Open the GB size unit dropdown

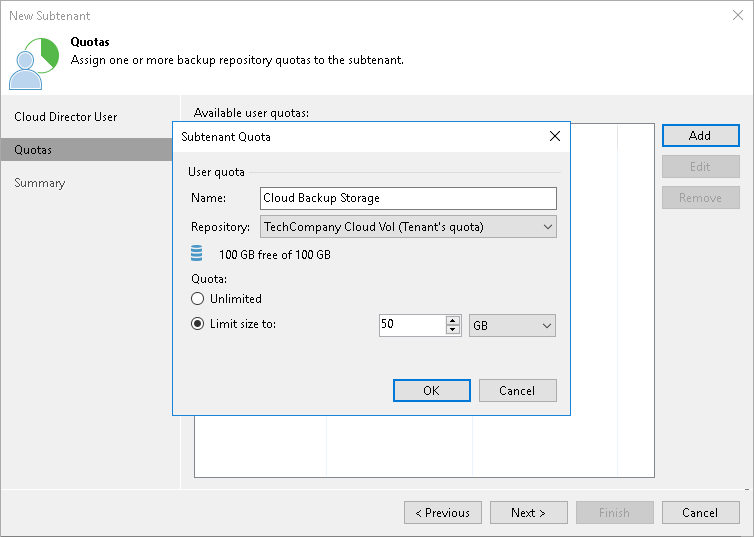click(512, 325)
